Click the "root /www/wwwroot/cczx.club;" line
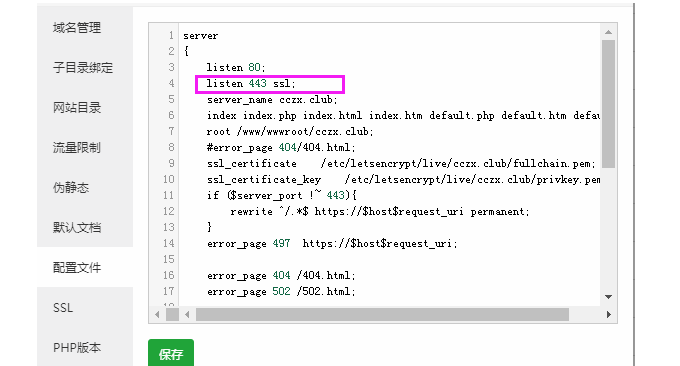Image resolution: width=680 pixels, height=366 pixels. click(290, 131)
